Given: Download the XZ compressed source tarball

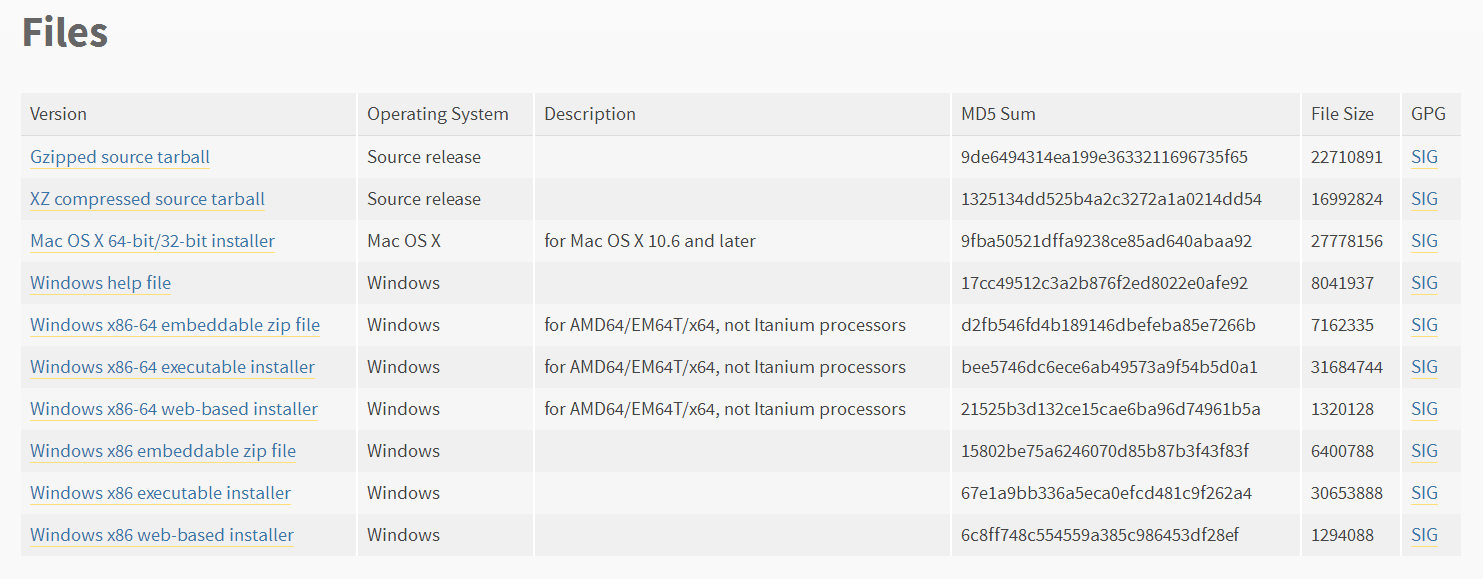Looking at the screenshot, I should tap(147, 199).
